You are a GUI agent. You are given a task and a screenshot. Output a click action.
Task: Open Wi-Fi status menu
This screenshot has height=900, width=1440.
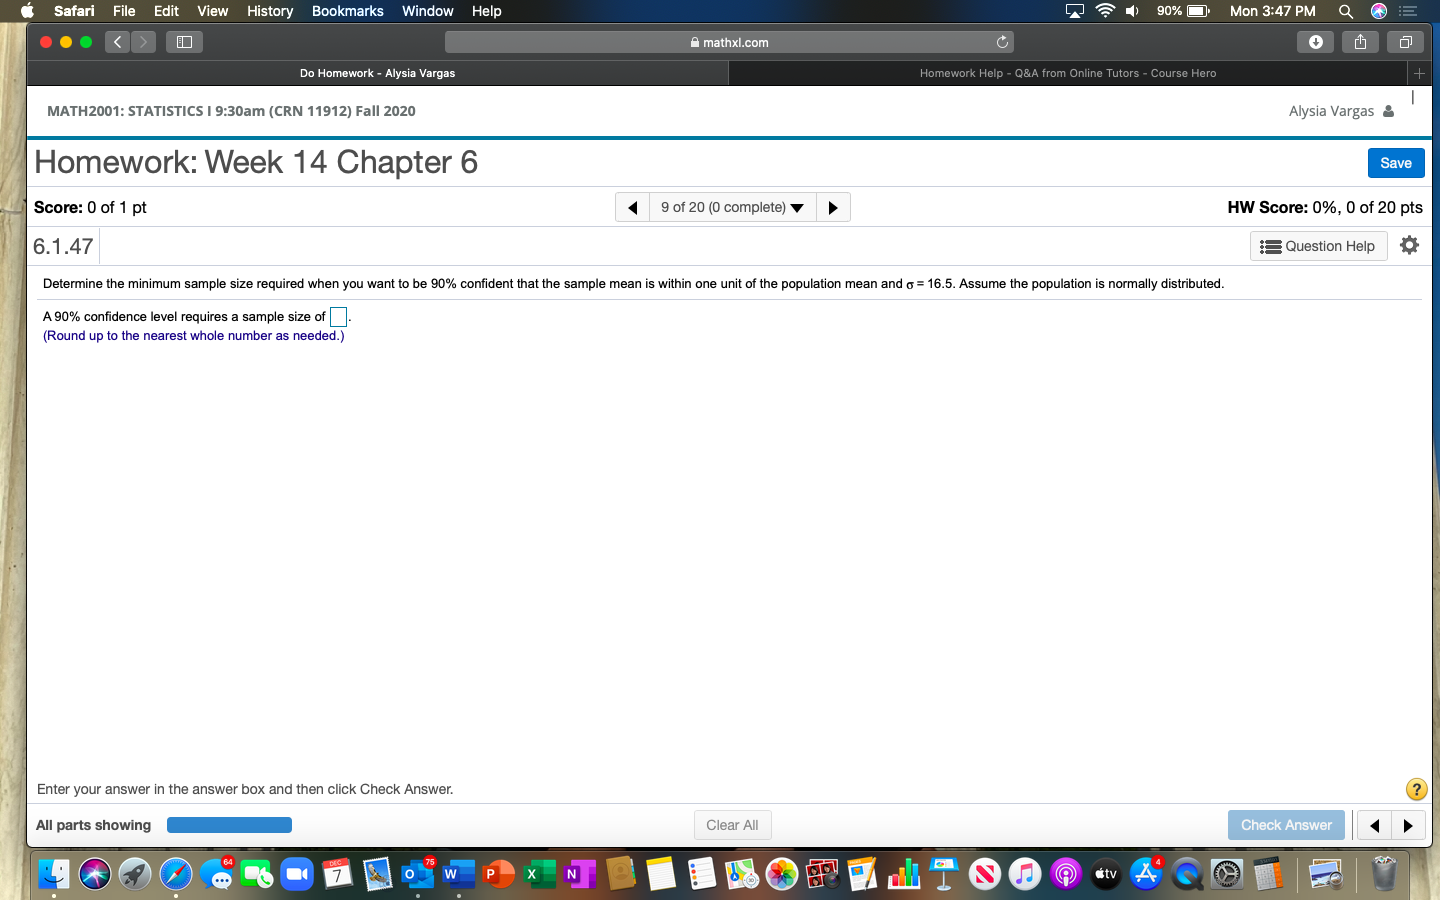click(1105, 11)
